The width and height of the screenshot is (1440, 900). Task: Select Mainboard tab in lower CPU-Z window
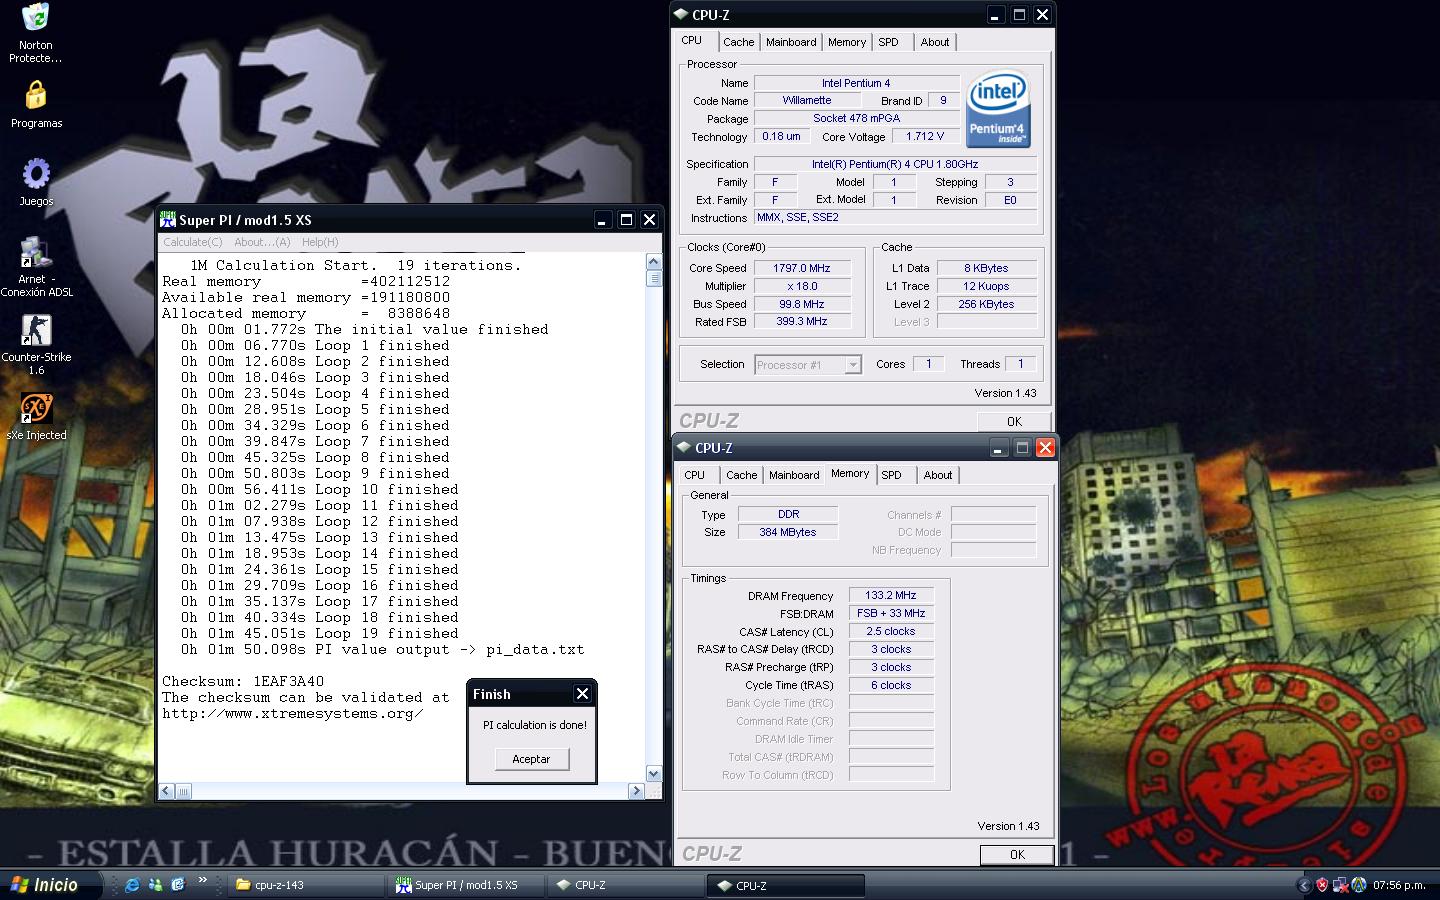coord(794,475)
